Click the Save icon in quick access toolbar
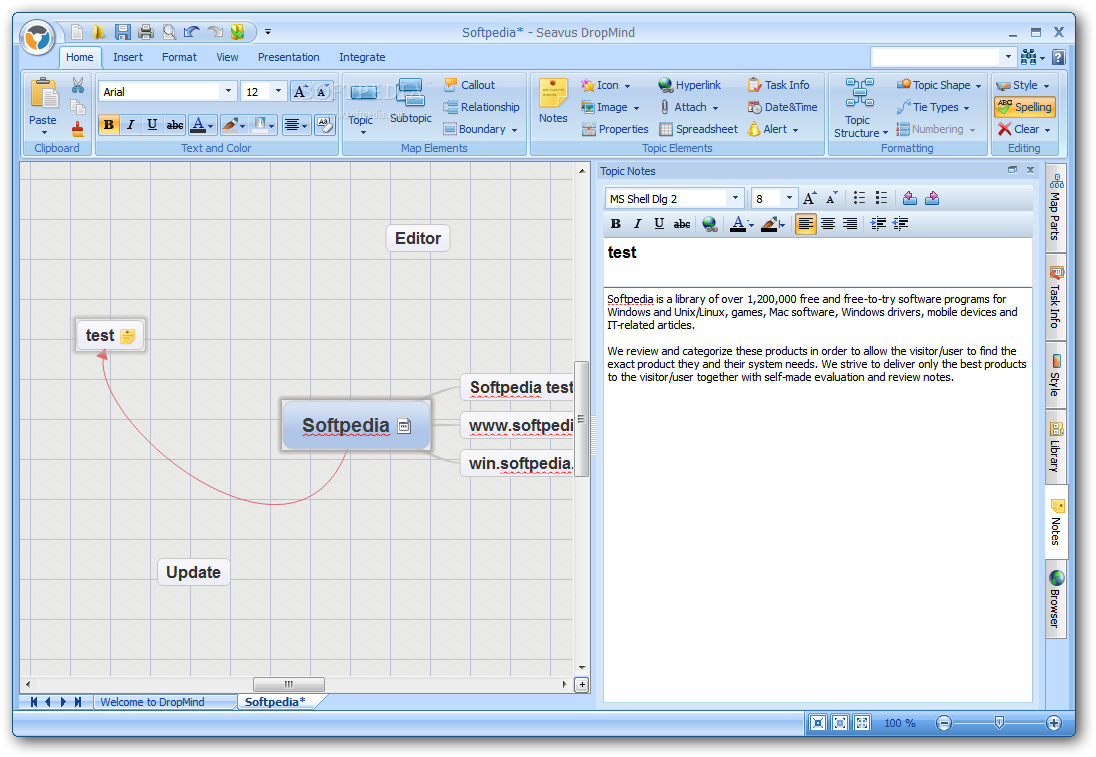 [x=123, y=31]
